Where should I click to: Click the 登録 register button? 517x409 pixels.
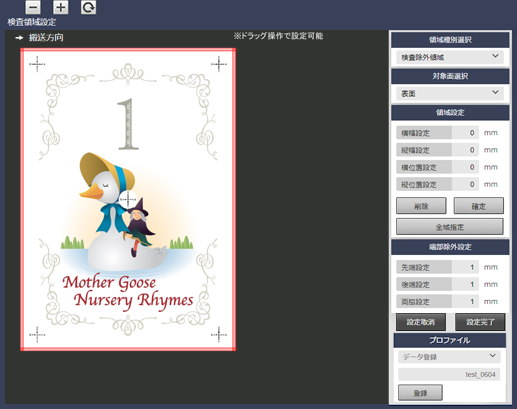(420, 393)
